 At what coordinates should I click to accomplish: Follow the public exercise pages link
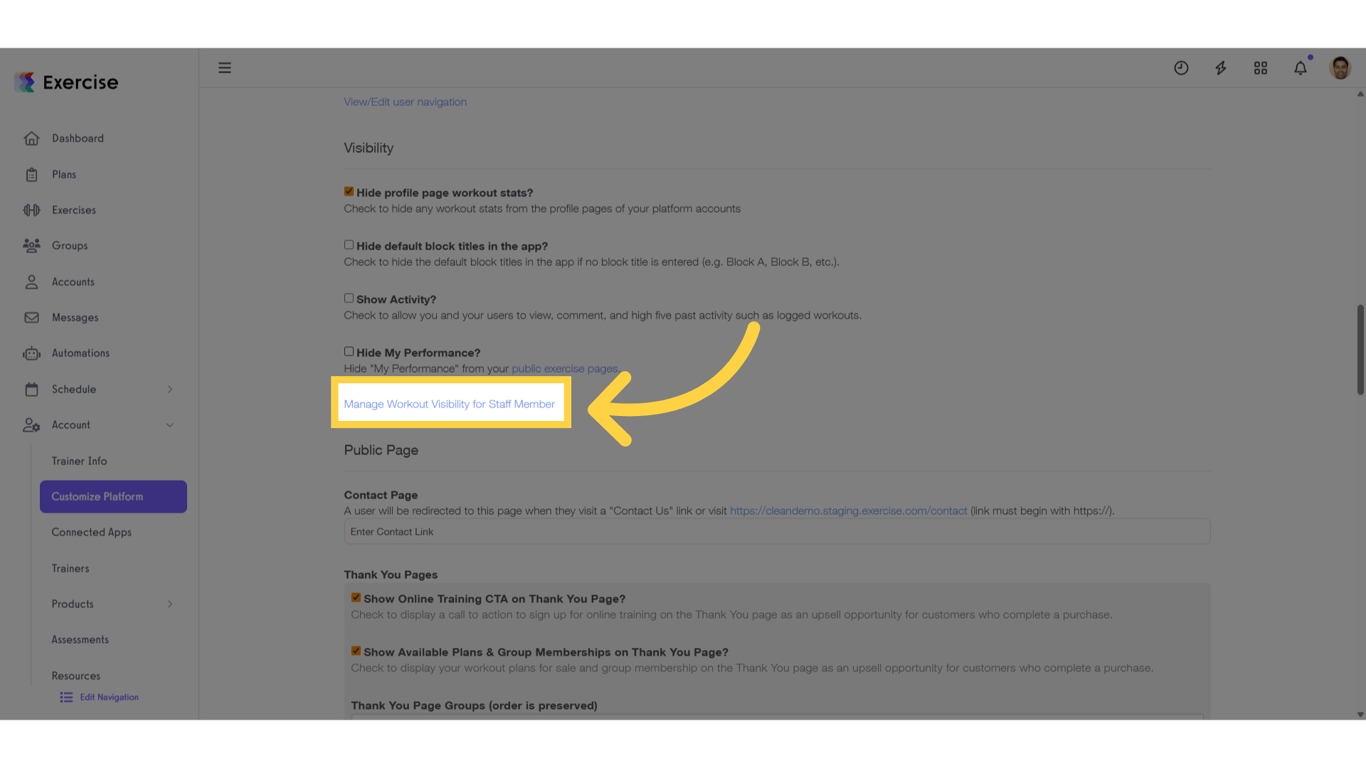tap(564, 369)
